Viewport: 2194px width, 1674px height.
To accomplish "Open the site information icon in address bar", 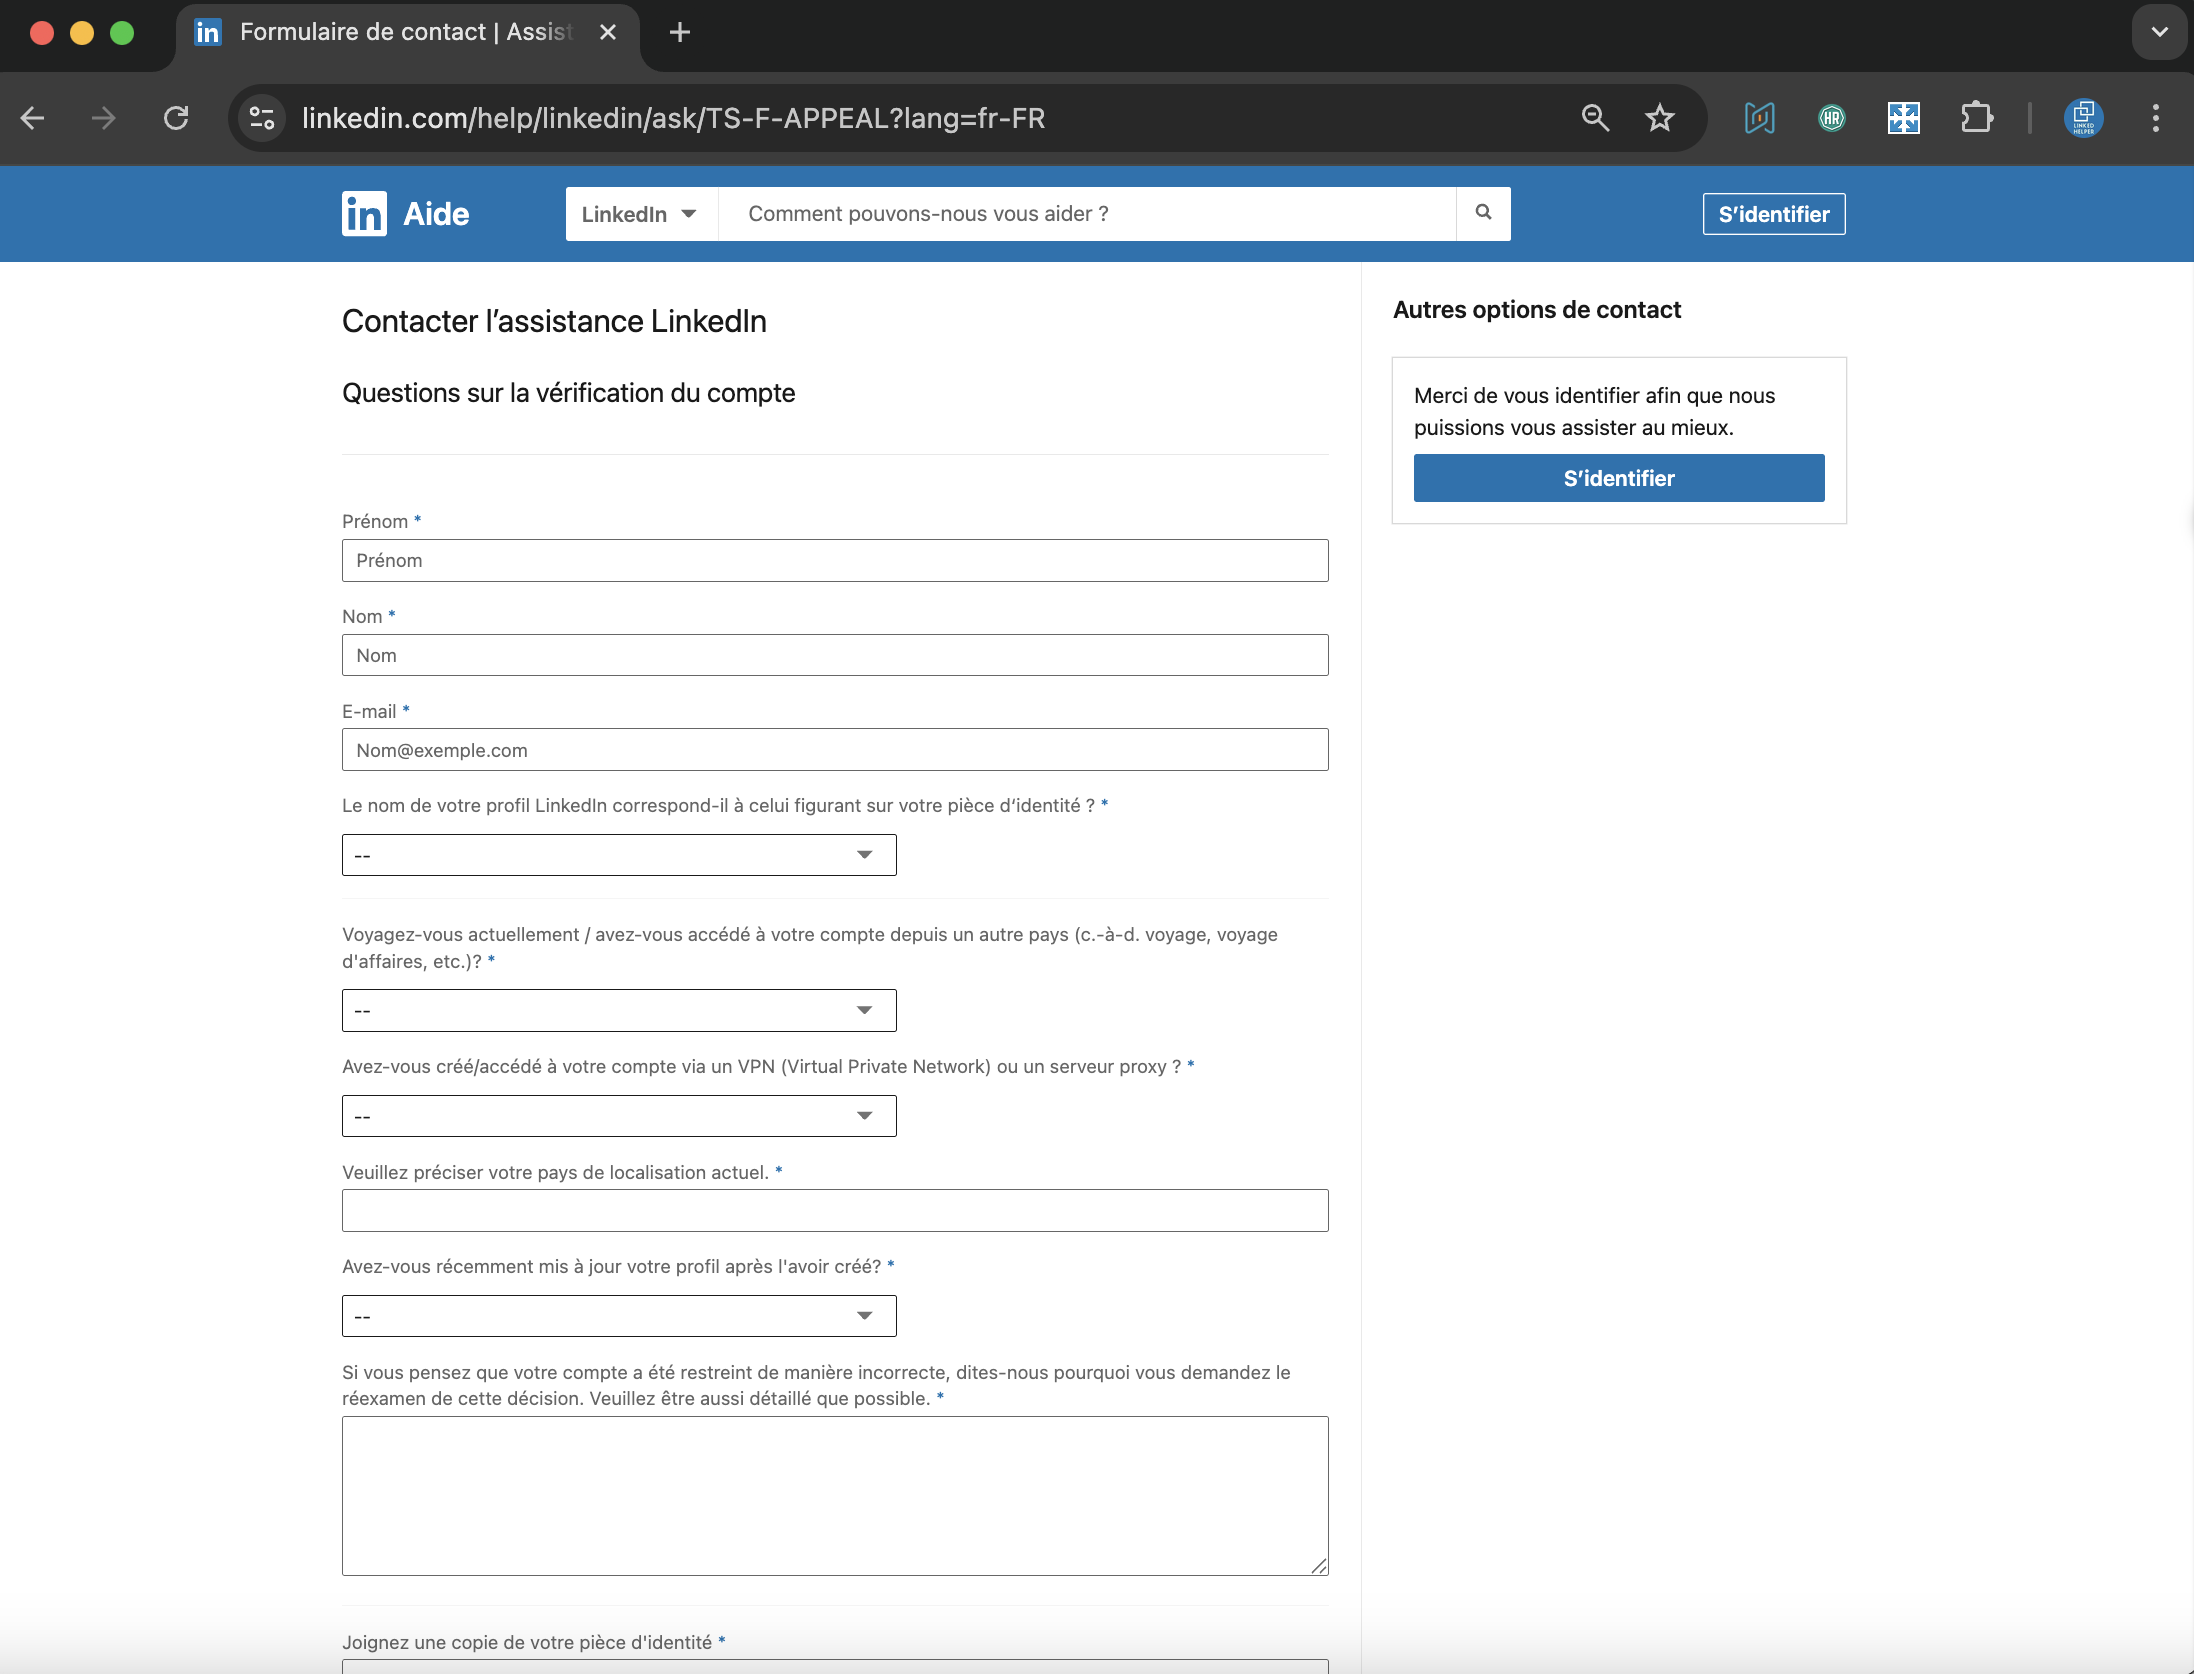I will (x=262, y=118).
